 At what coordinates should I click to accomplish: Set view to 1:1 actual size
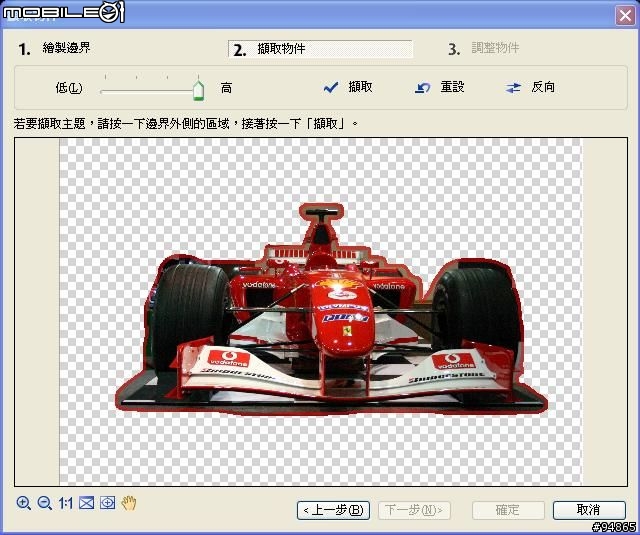pyautogui.click(x=65, y=503)
